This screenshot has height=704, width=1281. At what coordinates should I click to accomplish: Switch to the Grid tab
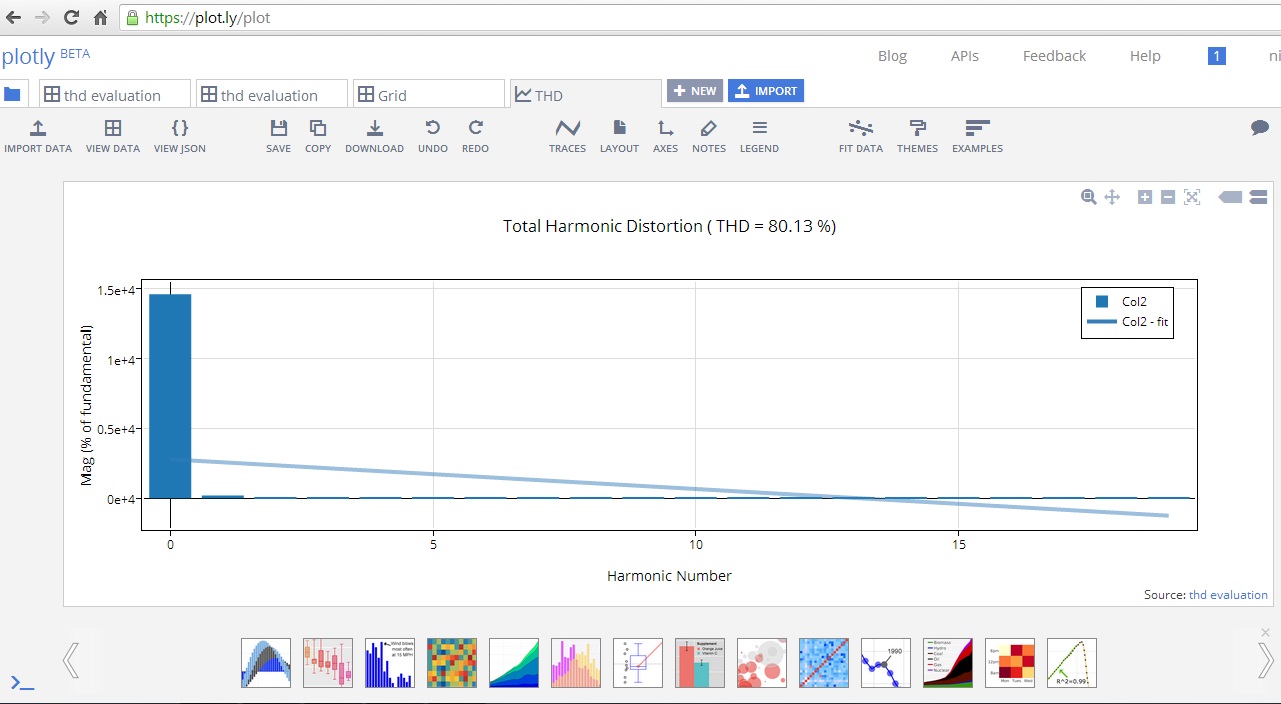428,93
